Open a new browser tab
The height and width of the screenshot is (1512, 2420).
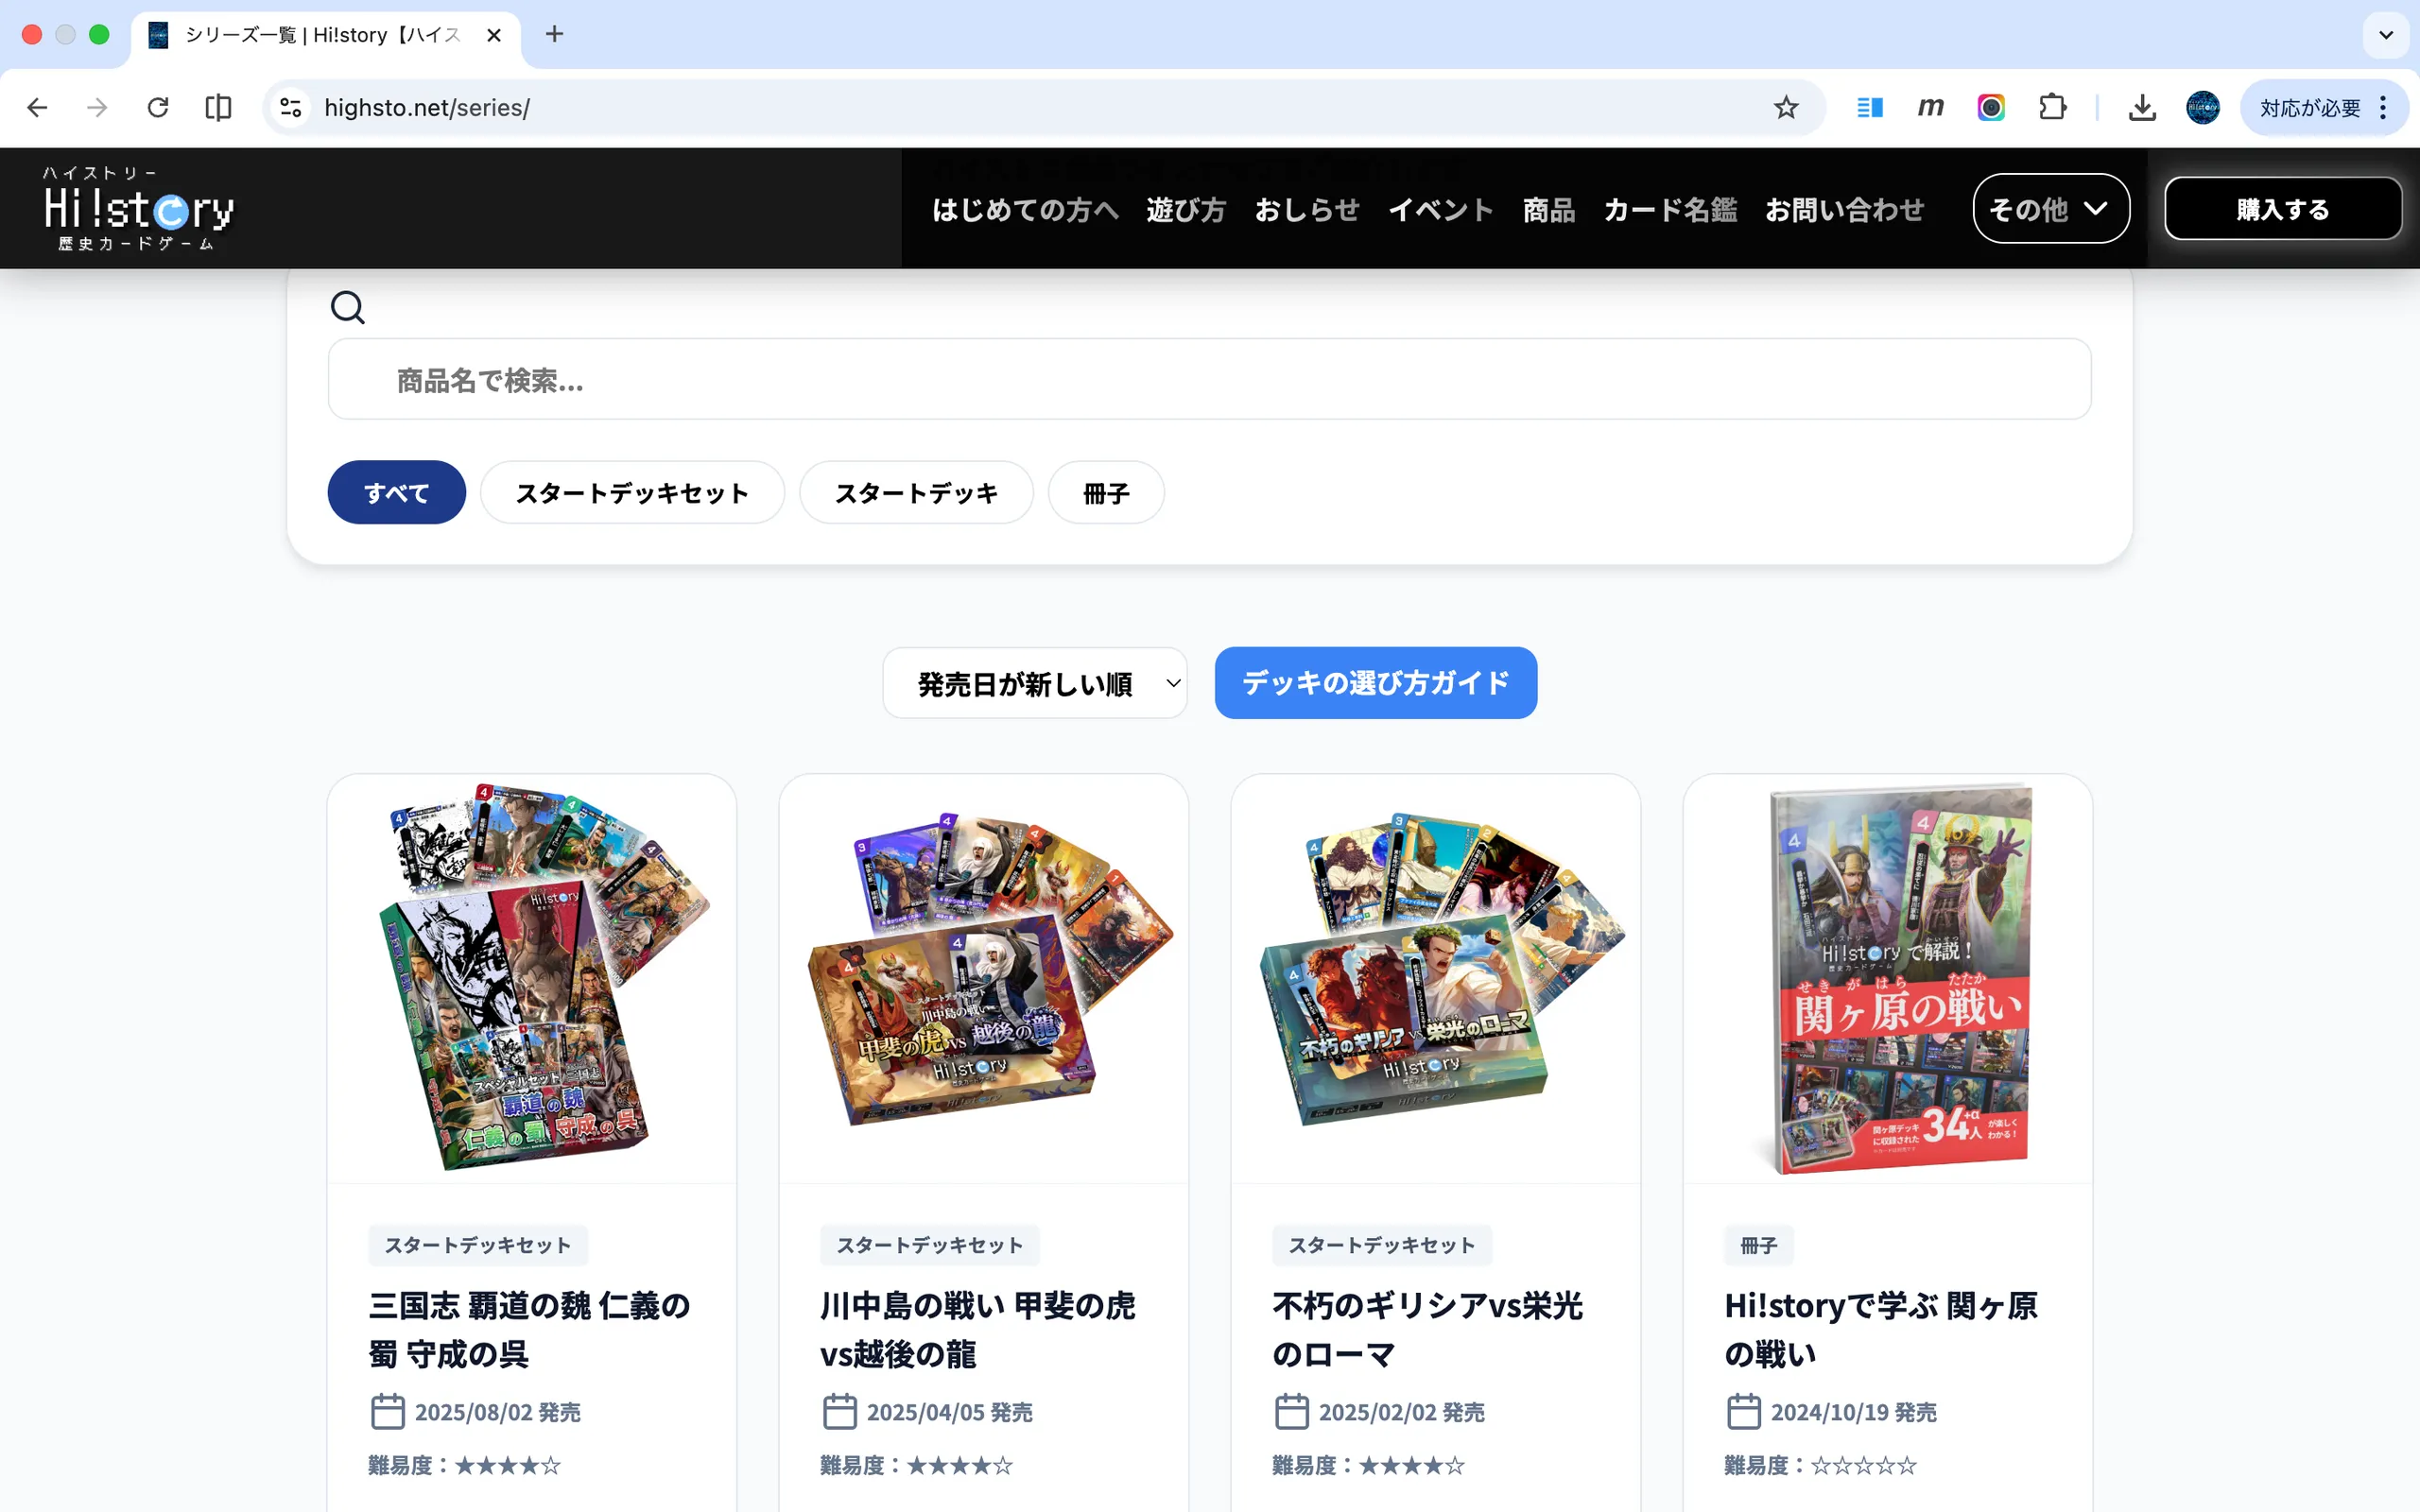point(555,34)
